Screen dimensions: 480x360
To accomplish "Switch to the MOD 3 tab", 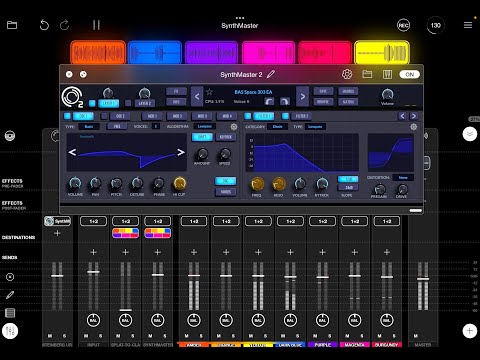I will point(202,116).
